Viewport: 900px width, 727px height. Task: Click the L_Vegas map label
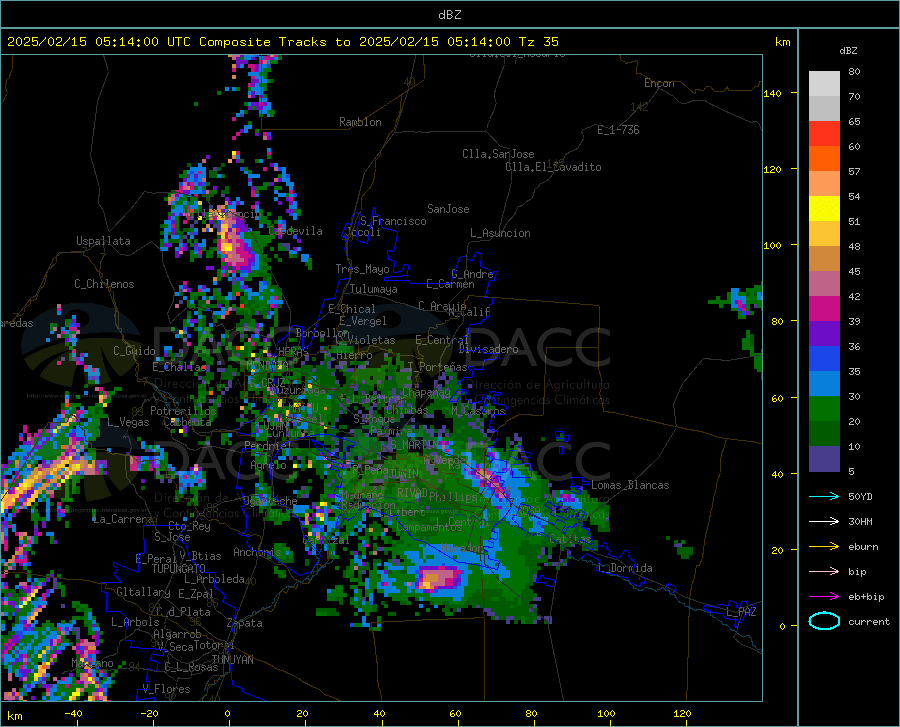128,422
